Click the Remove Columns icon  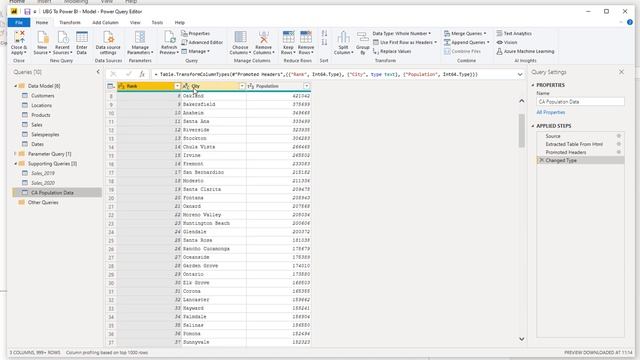click(263, 37)
